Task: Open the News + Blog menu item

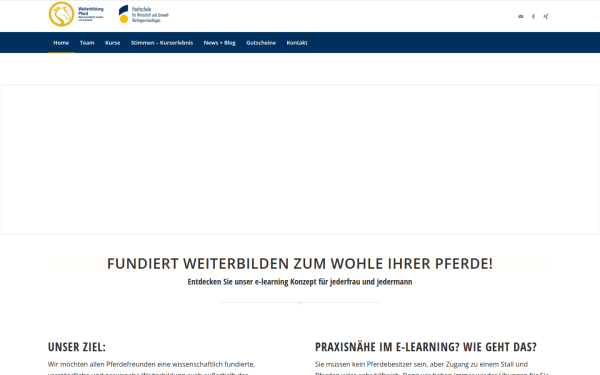Action: coord(220,43)
